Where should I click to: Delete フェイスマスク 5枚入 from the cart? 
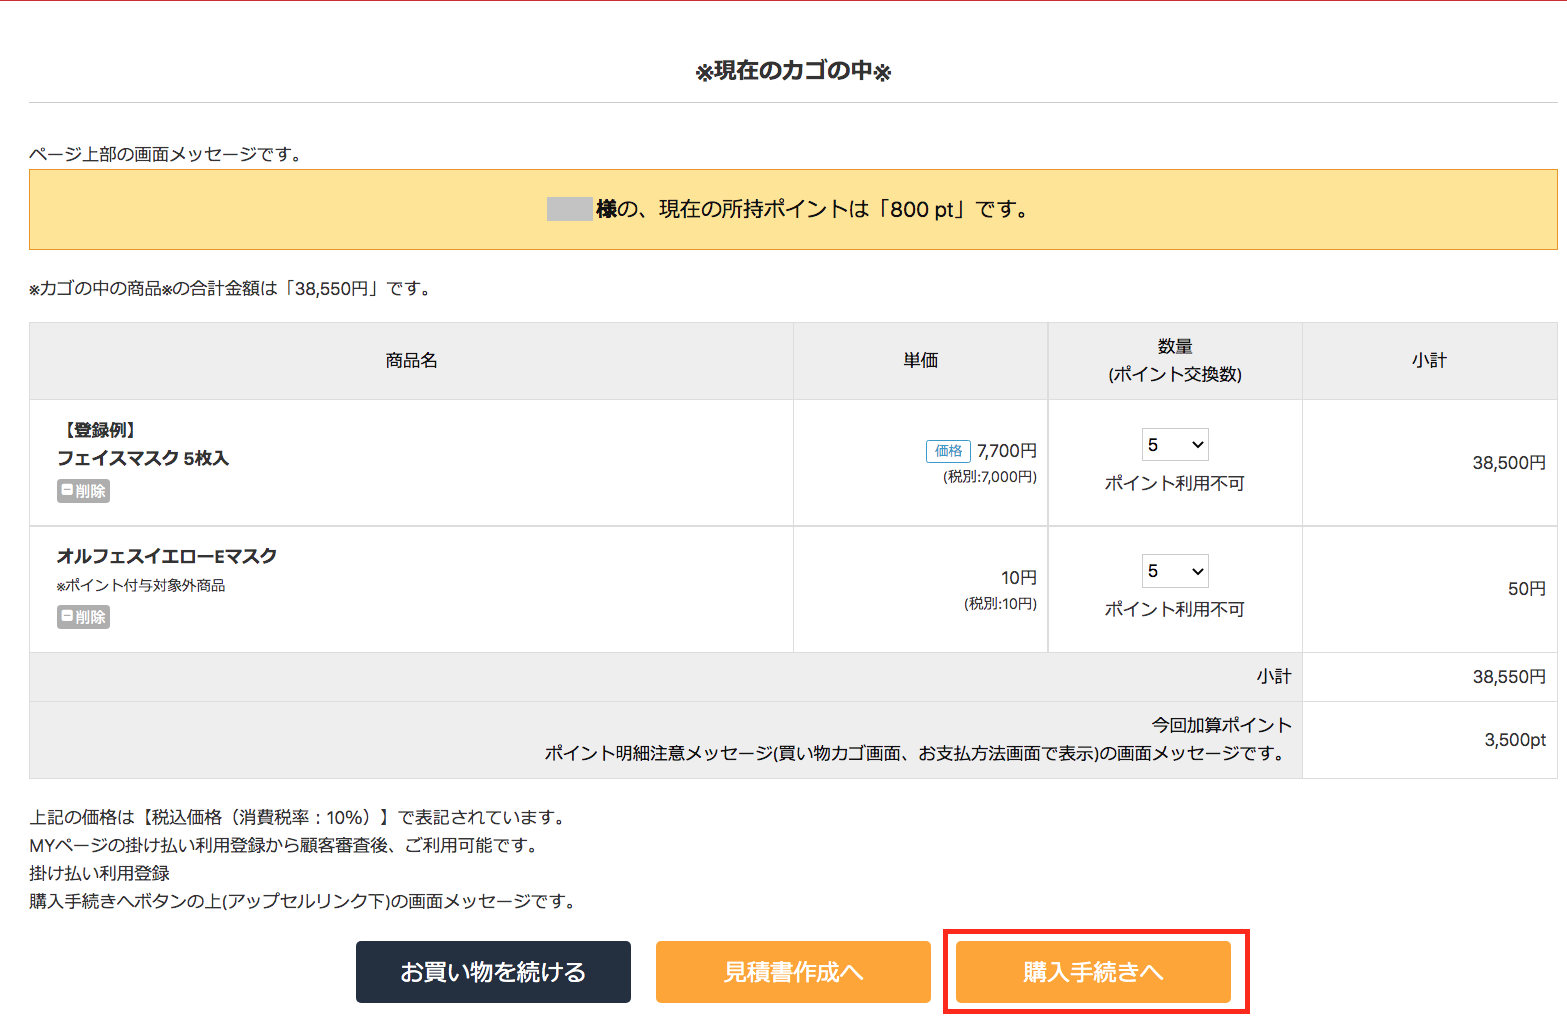[x=83, y=491]
